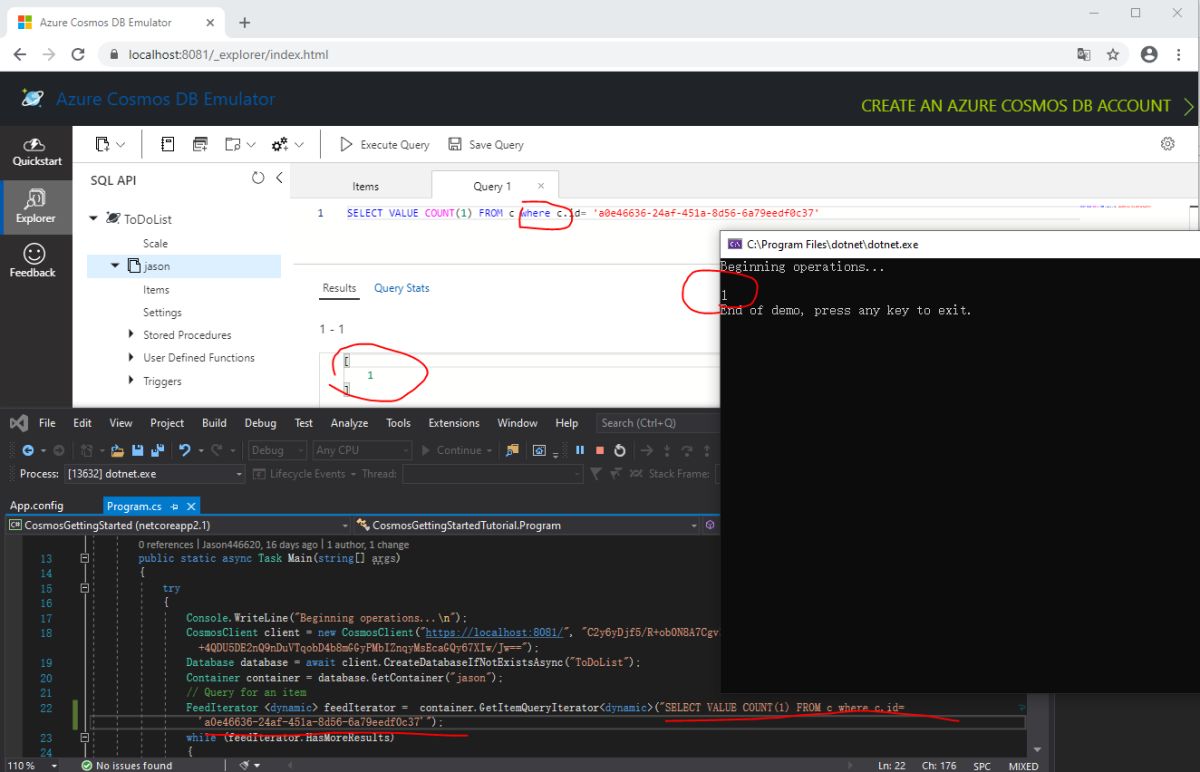The width and height of the screenshot is (1200, 772).
Task: Expand the Stored Procedures node
Action: click(132, 335)
